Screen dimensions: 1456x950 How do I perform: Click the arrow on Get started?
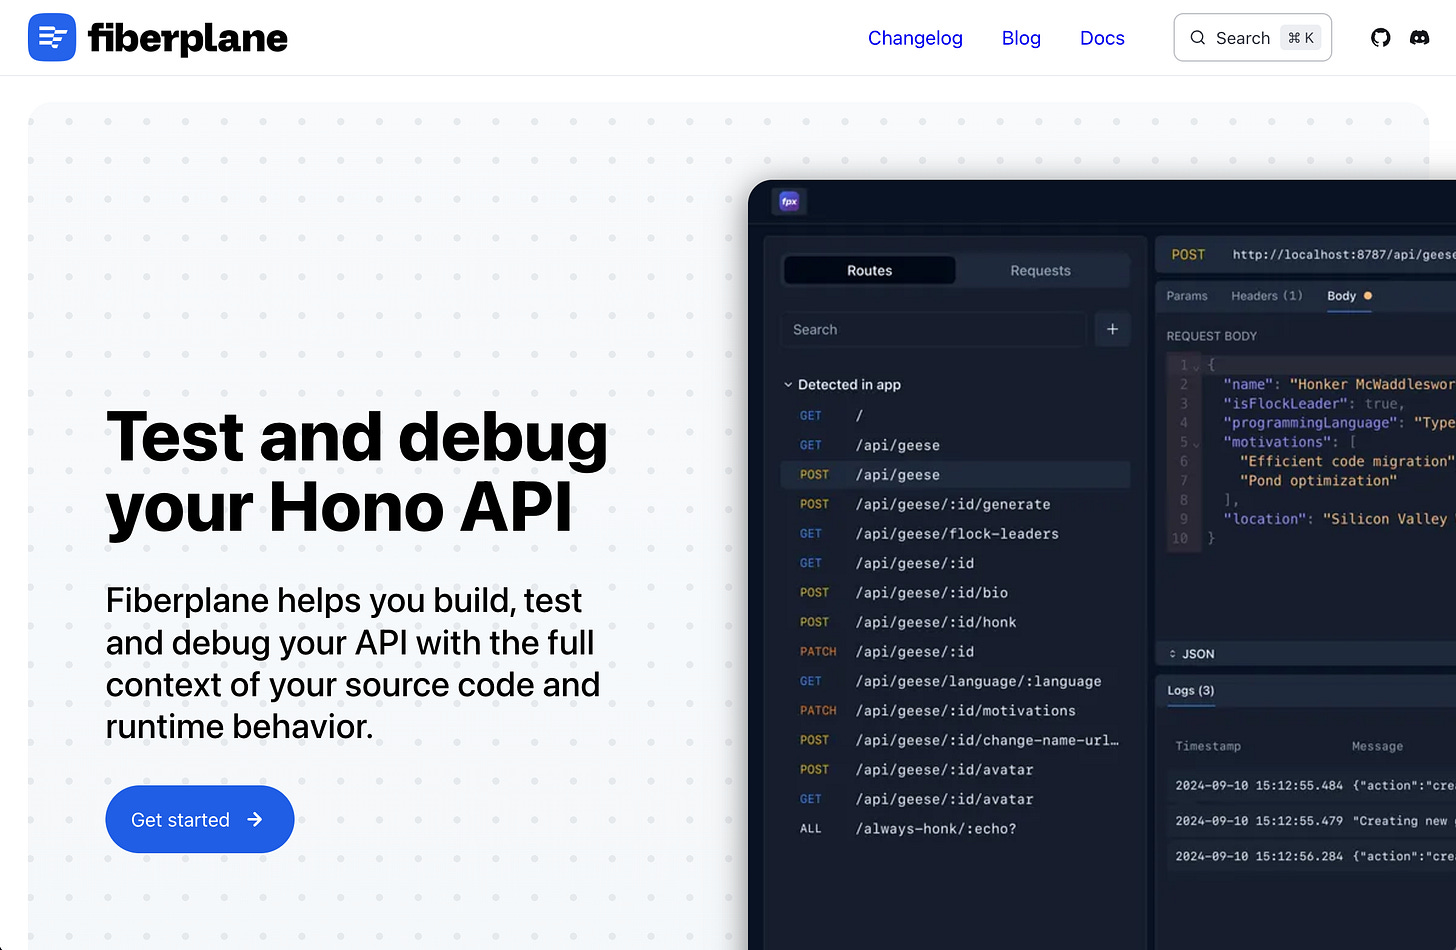tap(255, 819)
